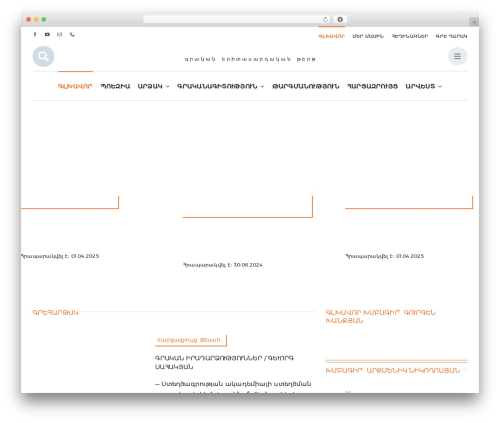Screen dimensions: 500x423
Task: Click the site tagline under the logo
Action: (x=250, y=59)
